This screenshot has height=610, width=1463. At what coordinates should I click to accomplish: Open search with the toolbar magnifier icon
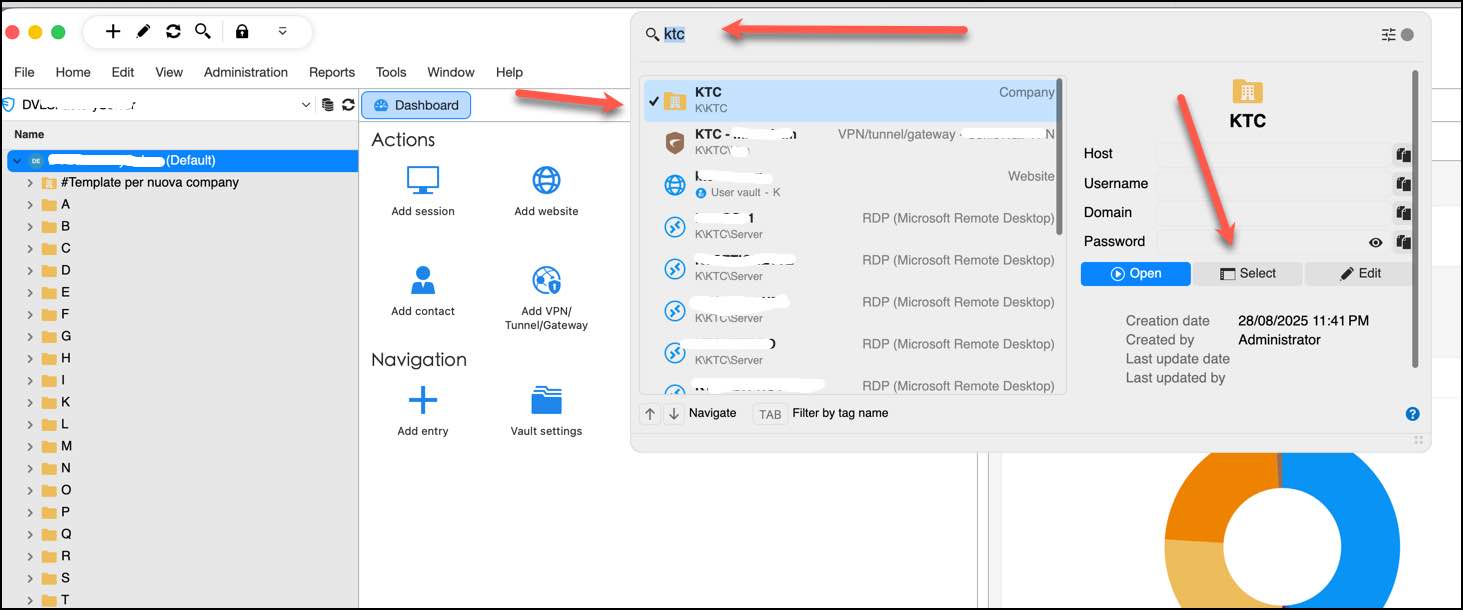[203, 32]
